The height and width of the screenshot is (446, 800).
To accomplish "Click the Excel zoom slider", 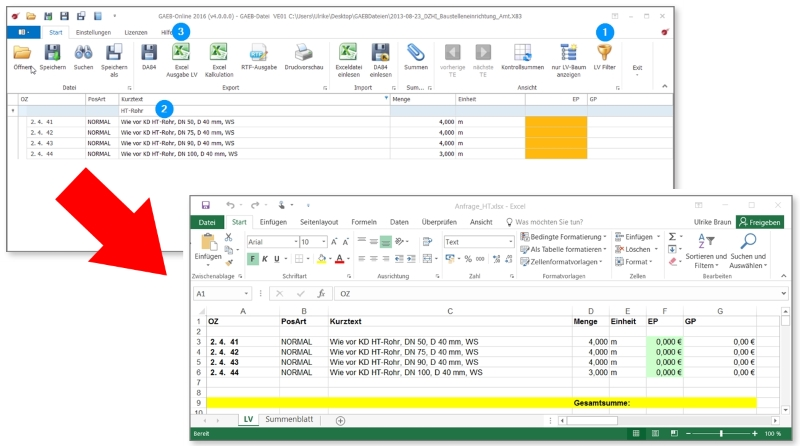I will click(x=720, y=434).
